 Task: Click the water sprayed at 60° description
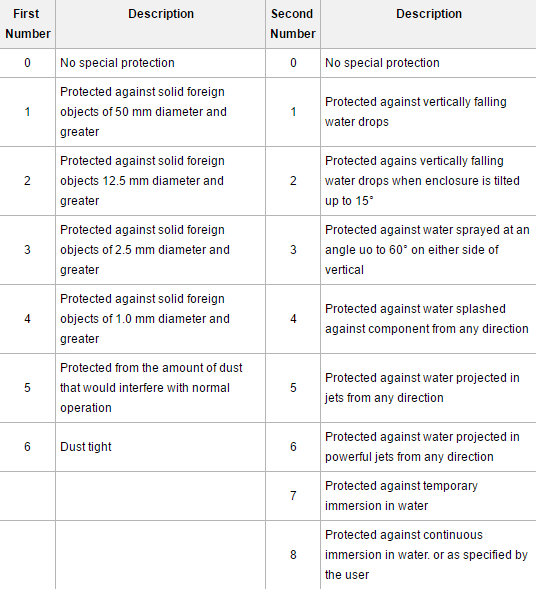(427, 250)
